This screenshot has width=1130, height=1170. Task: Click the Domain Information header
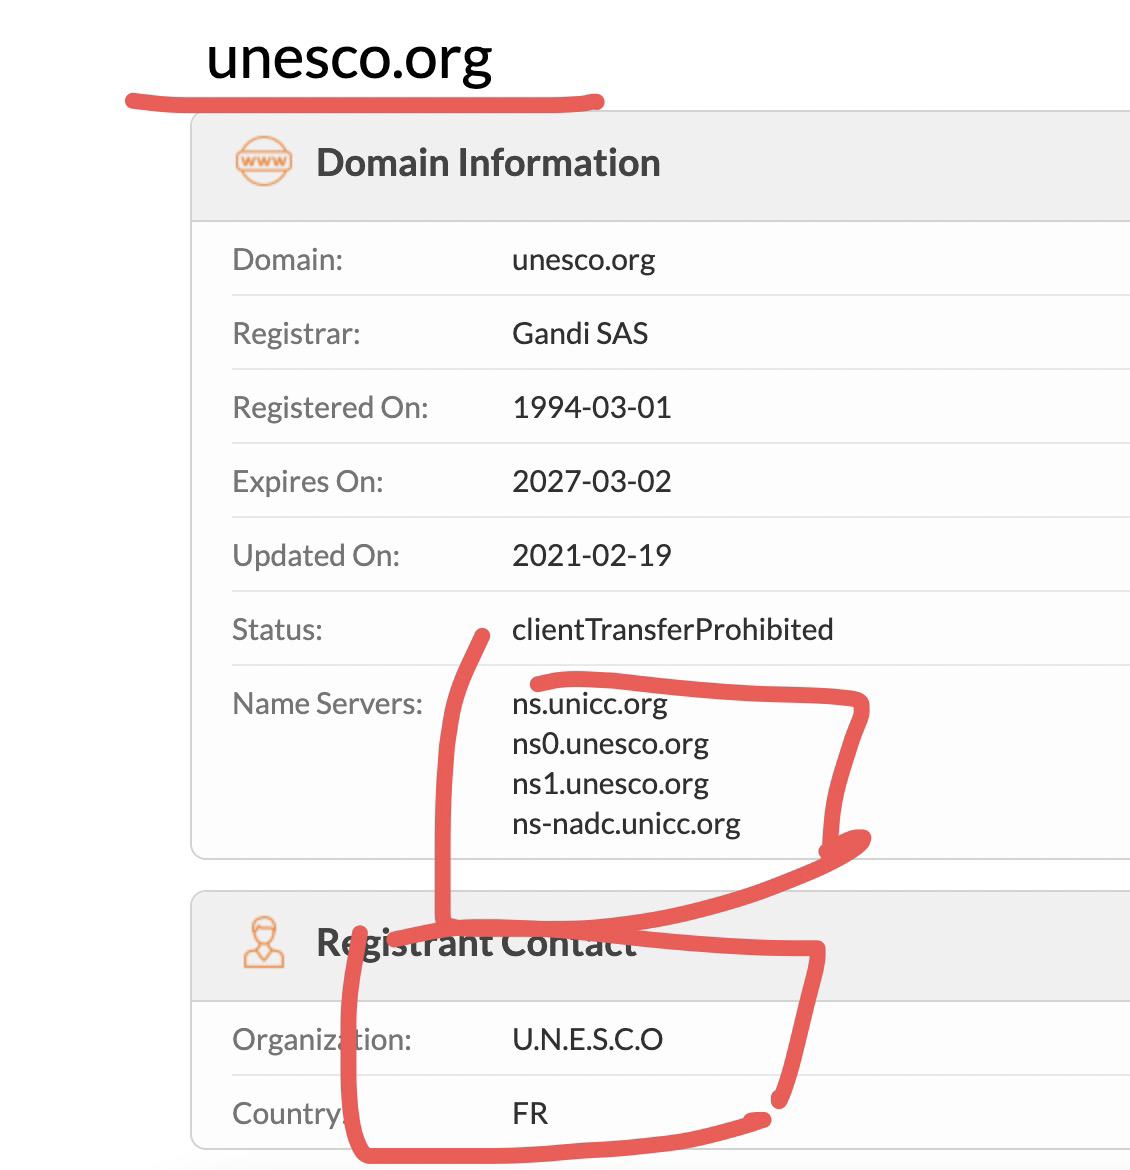pos(488,163)
